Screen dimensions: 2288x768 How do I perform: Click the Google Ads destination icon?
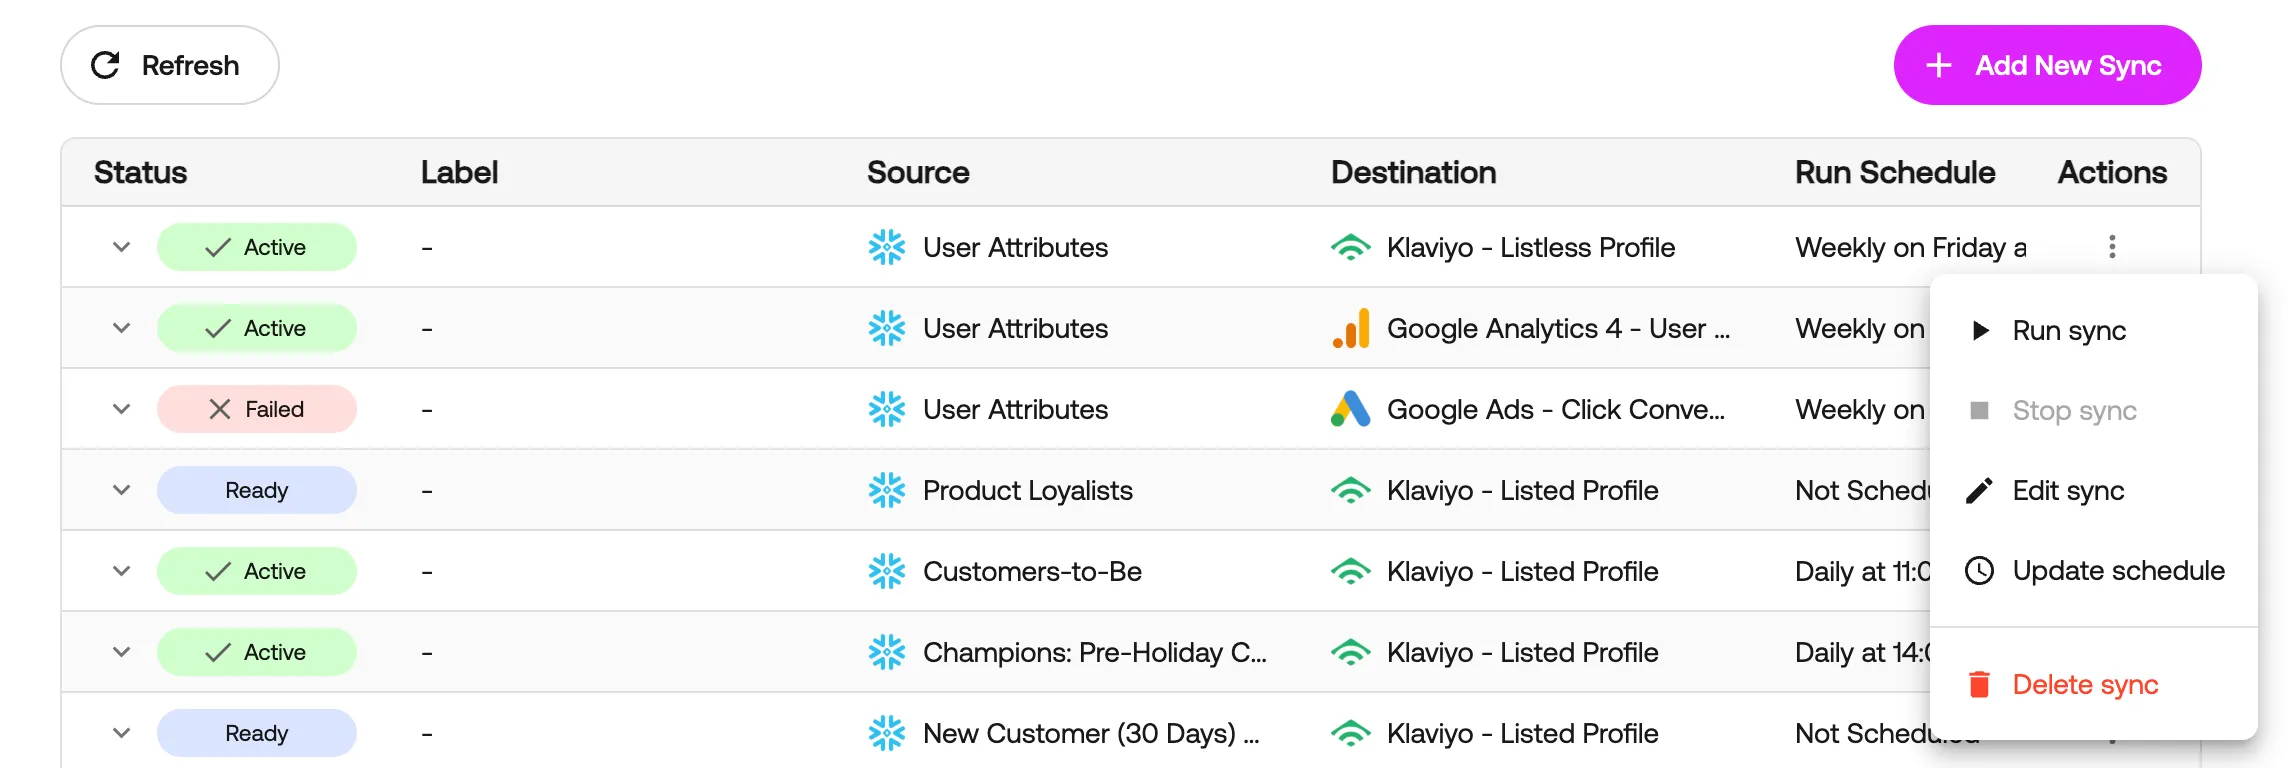coord(1351,409)
